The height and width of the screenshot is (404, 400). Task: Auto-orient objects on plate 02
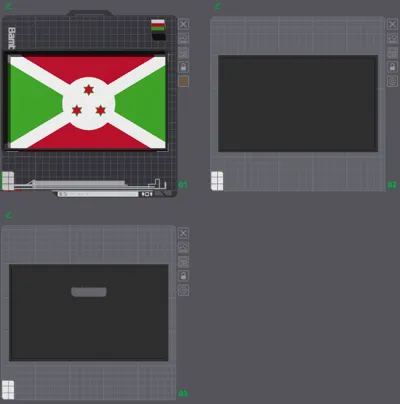tap(392, 38)
